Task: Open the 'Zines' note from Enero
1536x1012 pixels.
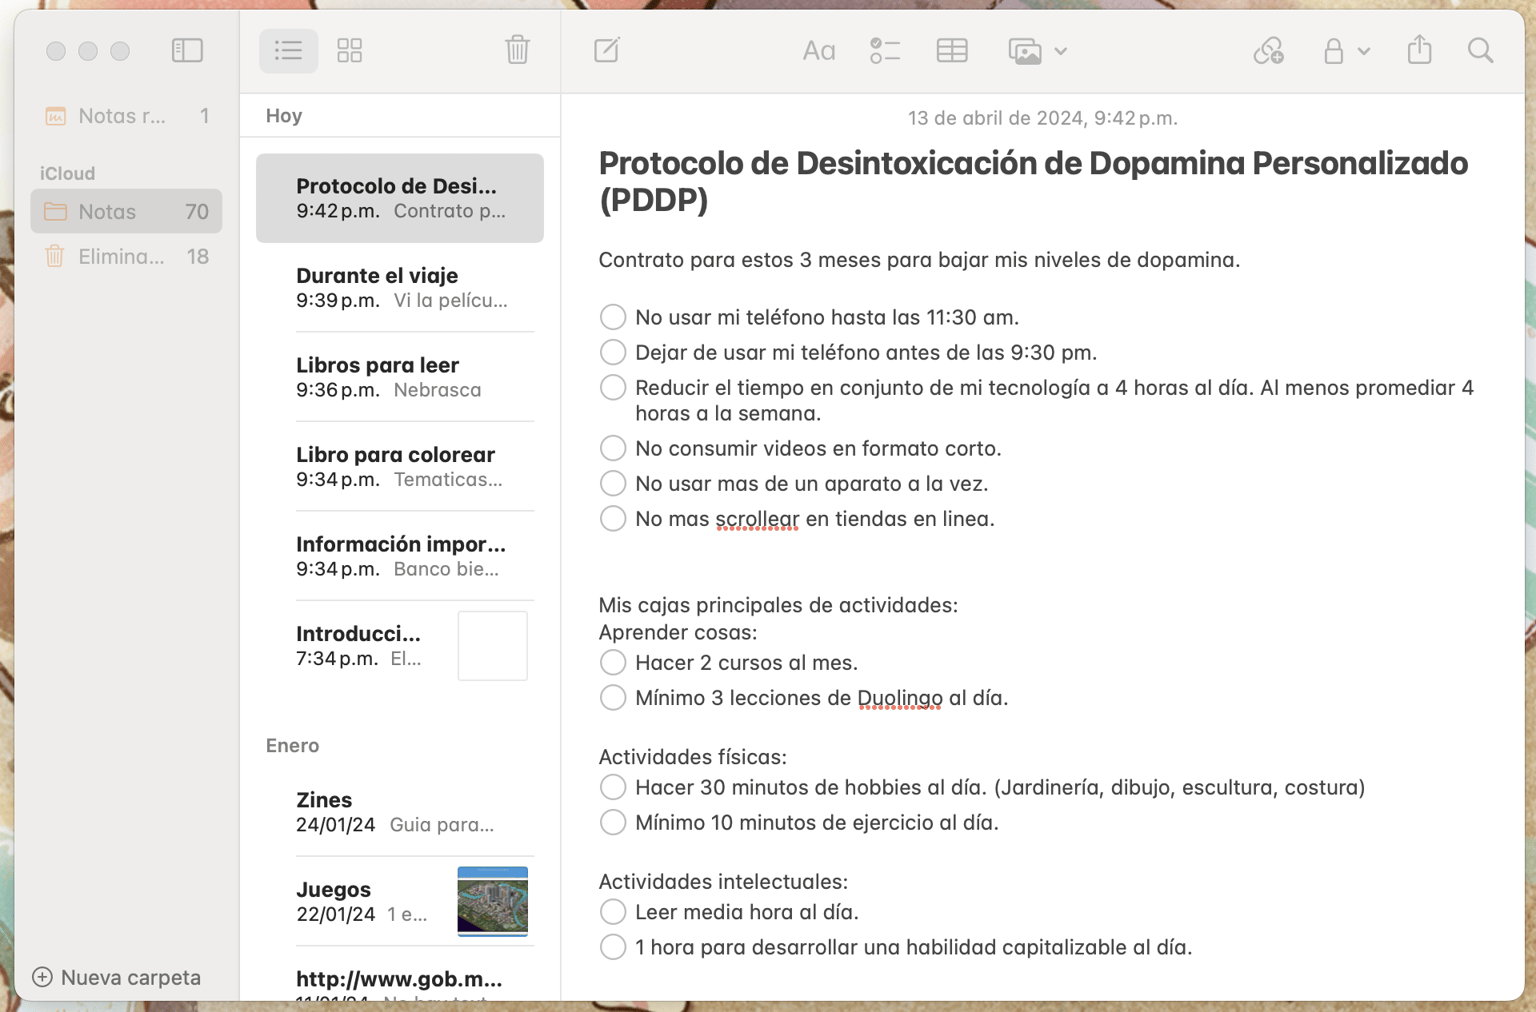Action: (x=400, y=812)
